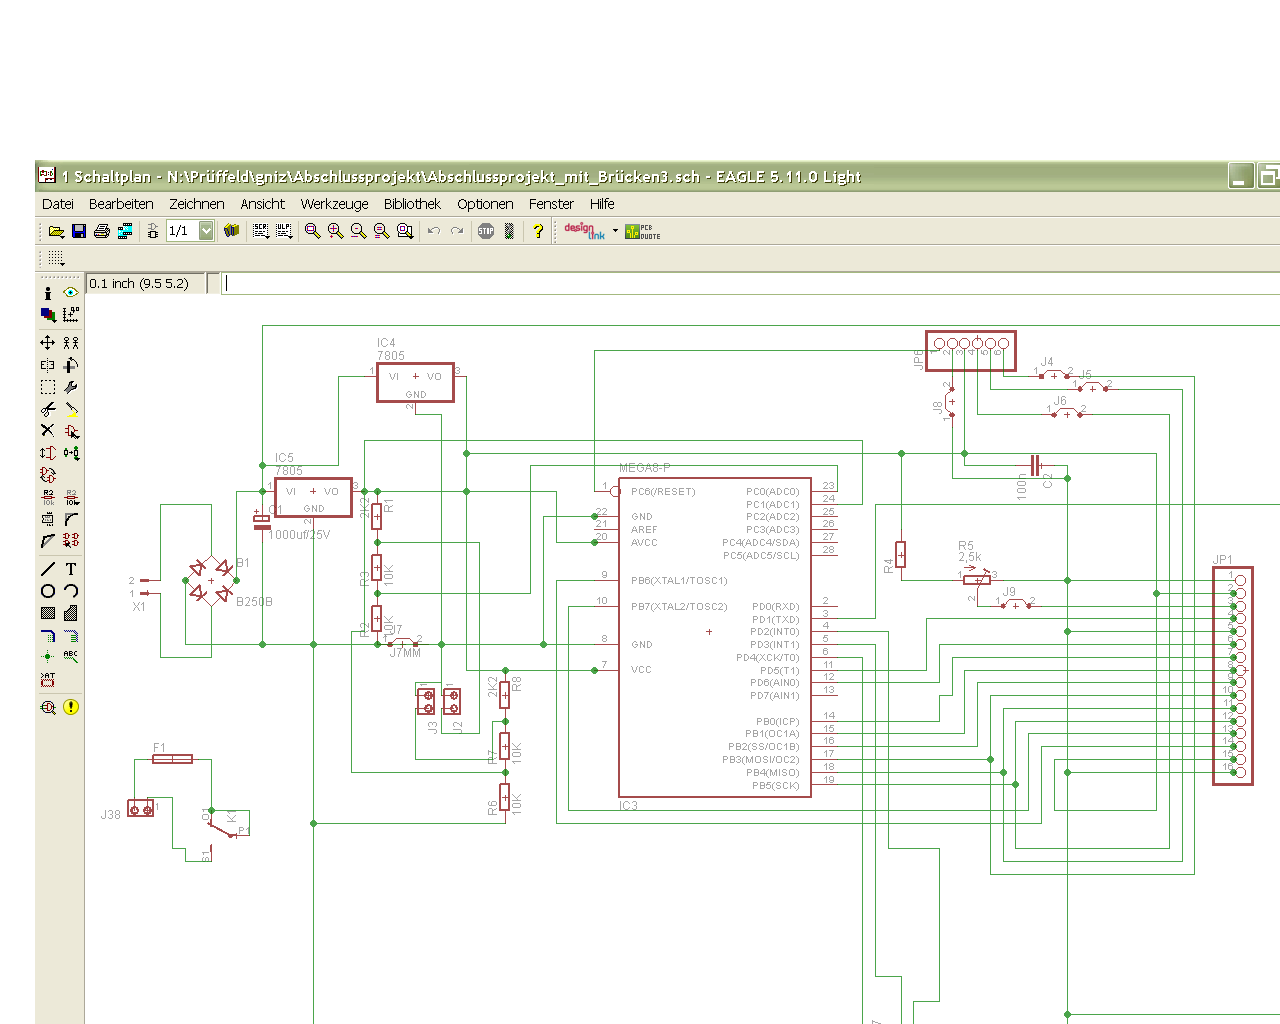Expand the sheet selector 1/1 dropdown

tap(206, 231)
